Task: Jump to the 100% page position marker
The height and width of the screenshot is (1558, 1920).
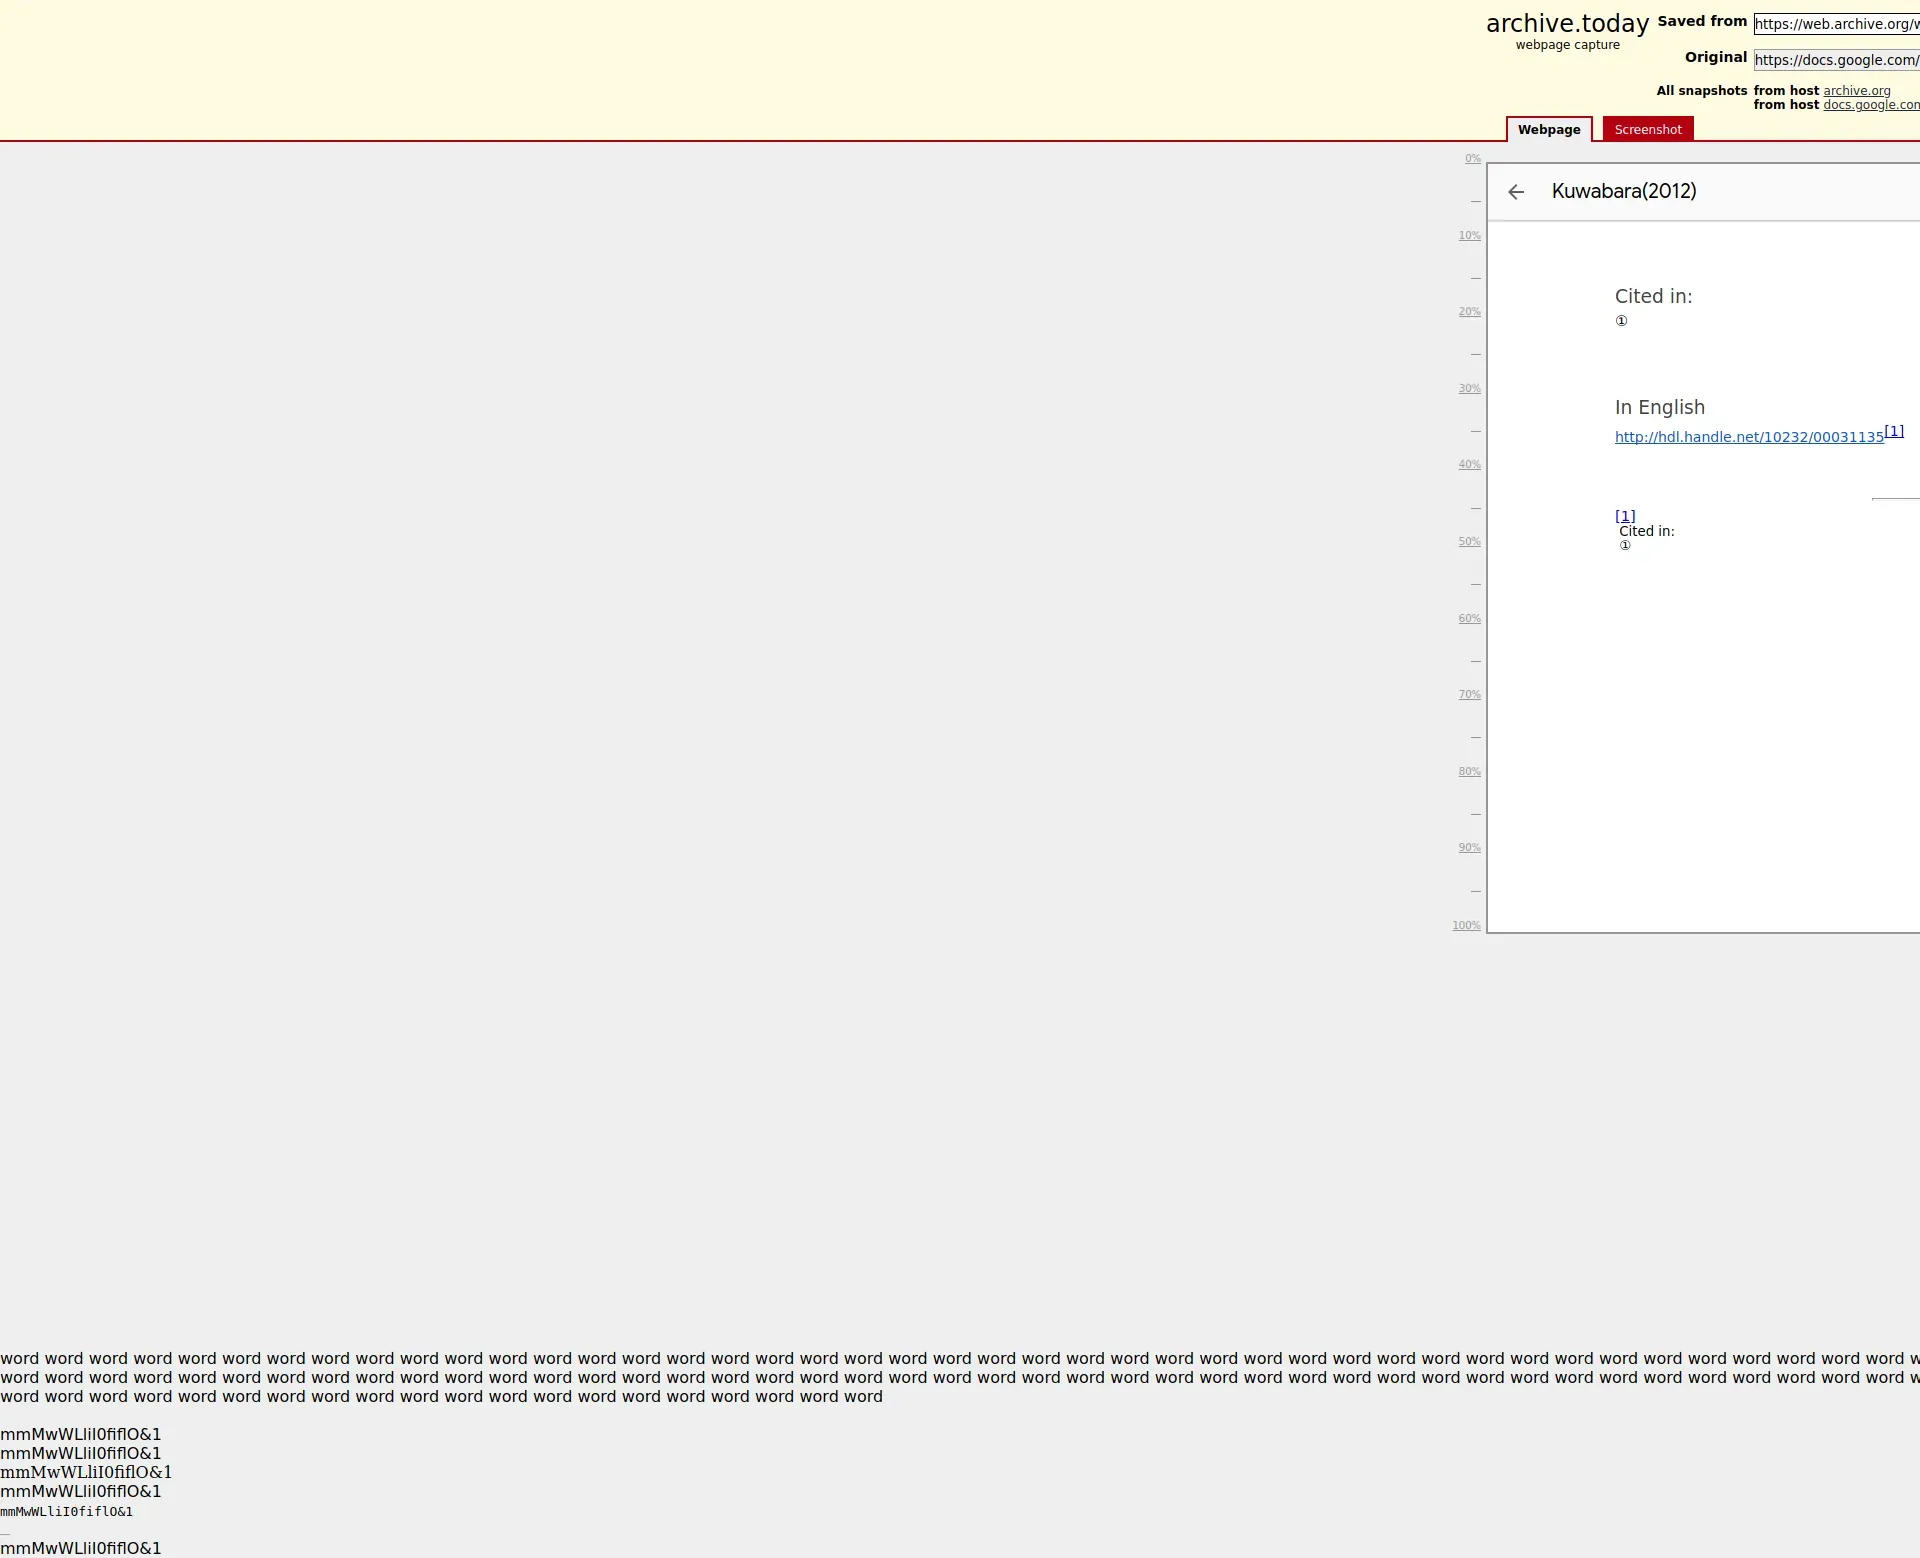Action: tap(1466, 926)
